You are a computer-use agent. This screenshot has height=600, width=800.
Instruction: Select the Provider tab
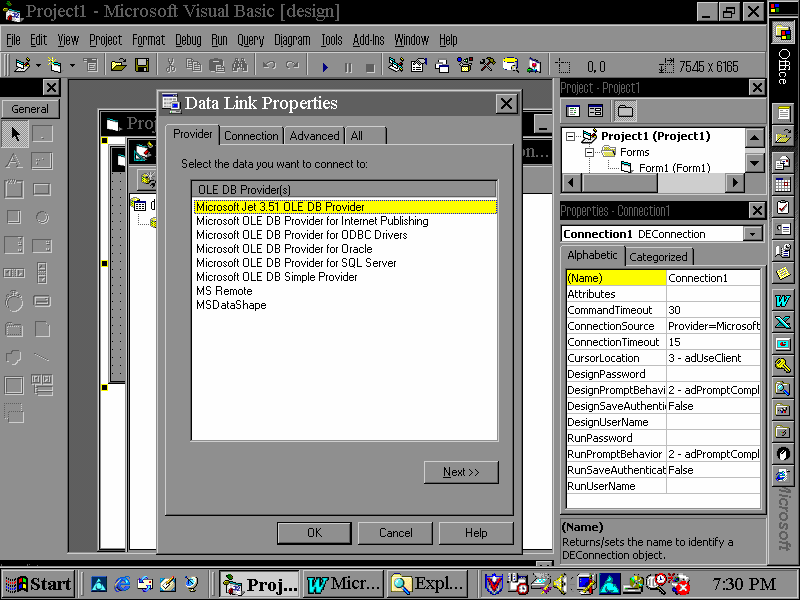click(192, 134)
